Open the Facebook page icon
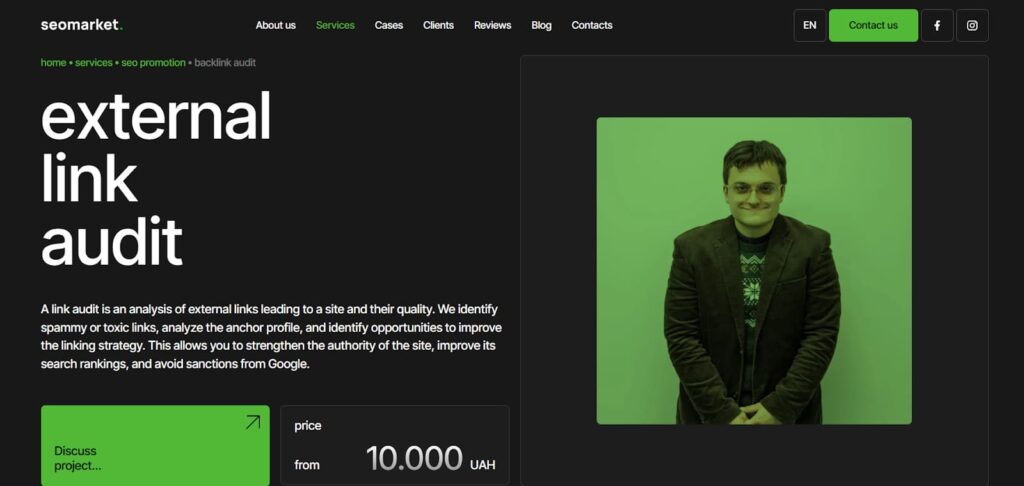The image size is (1024, 486). (937, 25)
